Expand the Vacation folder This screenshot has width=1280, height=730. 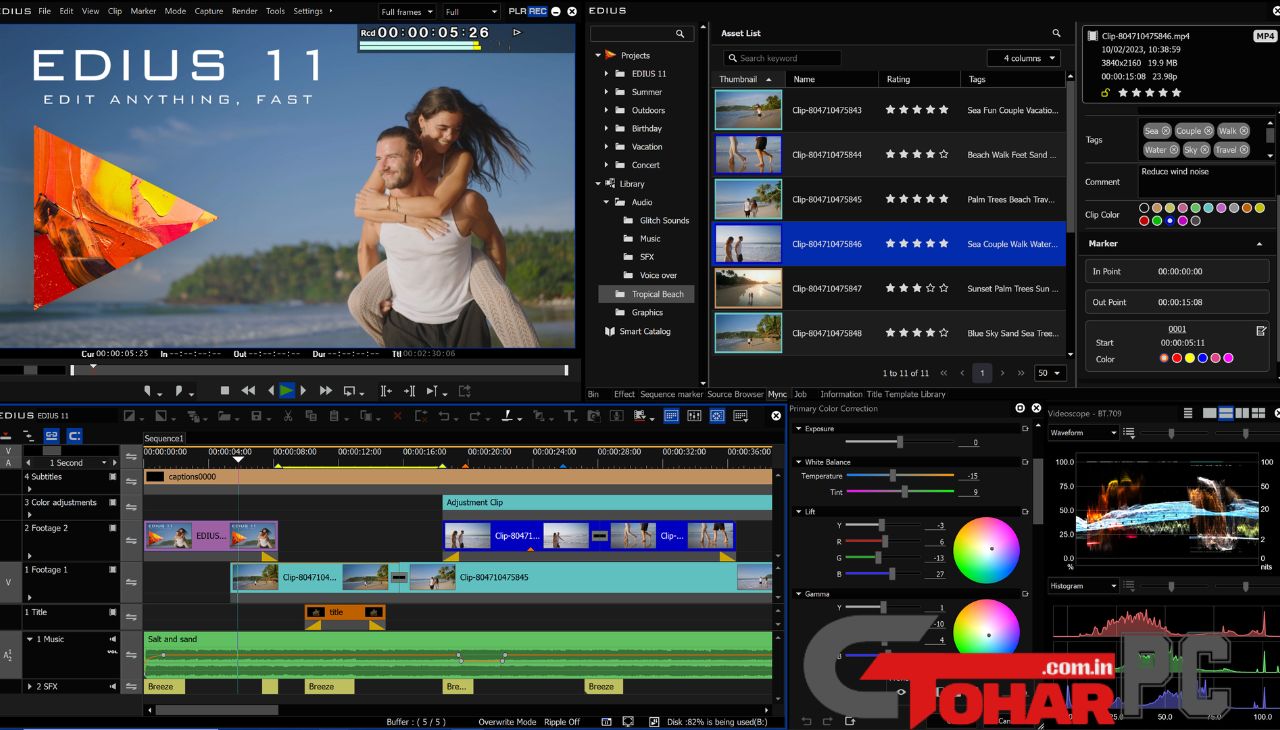pyautogui.click(x=606, y=147)
